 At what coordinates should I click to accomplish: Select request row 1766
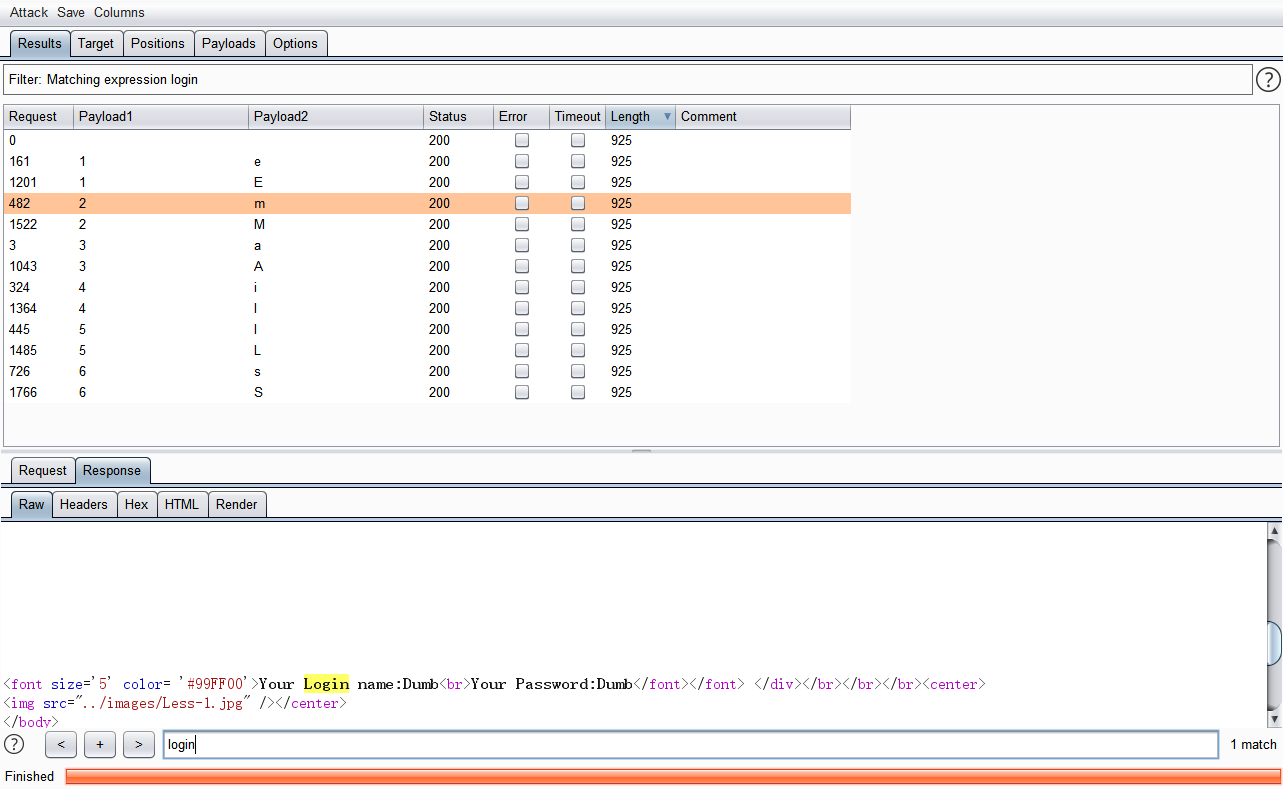coord(427,393)
